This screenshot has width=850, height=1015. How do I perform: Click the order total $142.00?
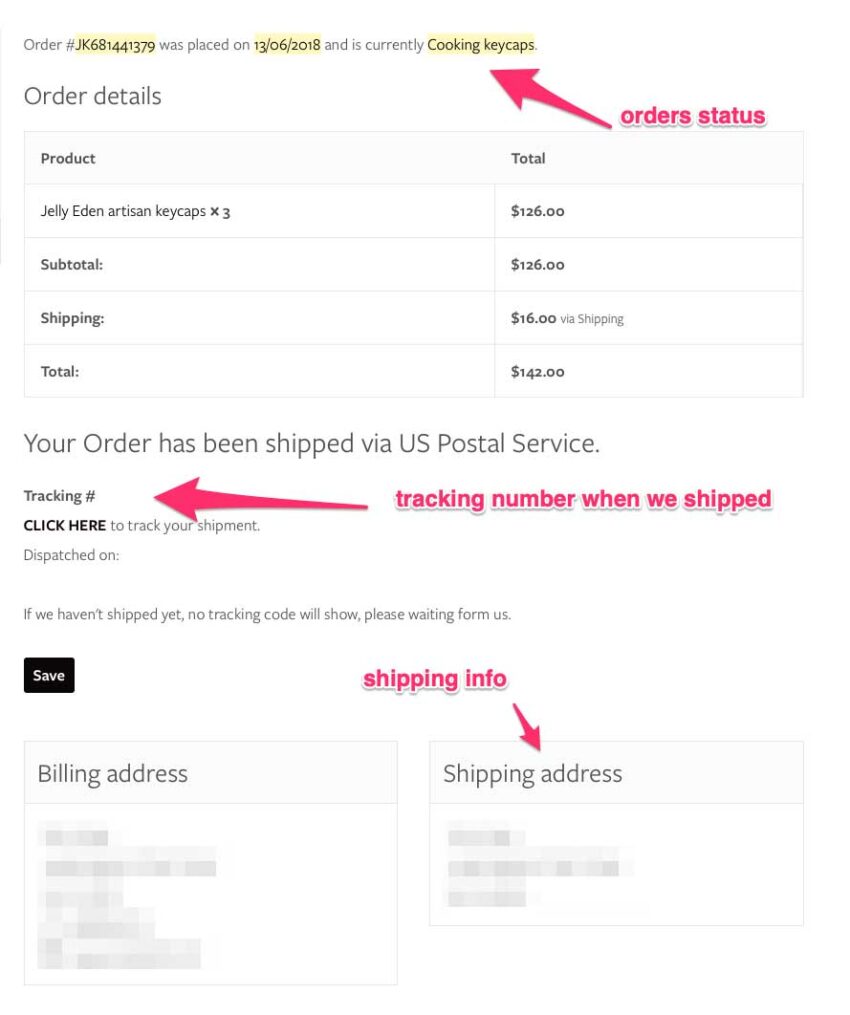(x=537, y=371)
